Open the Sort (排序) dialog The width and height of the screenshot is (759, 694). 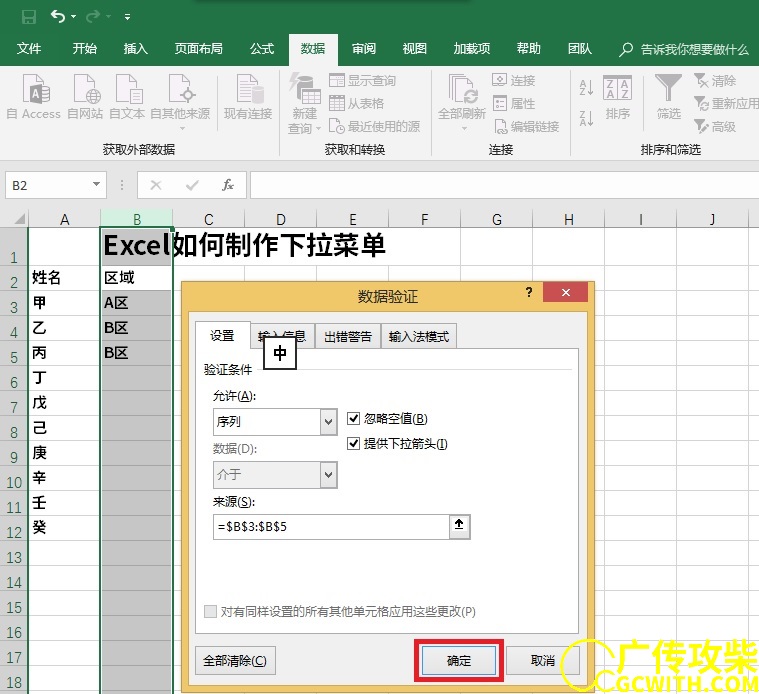point(618,97)
